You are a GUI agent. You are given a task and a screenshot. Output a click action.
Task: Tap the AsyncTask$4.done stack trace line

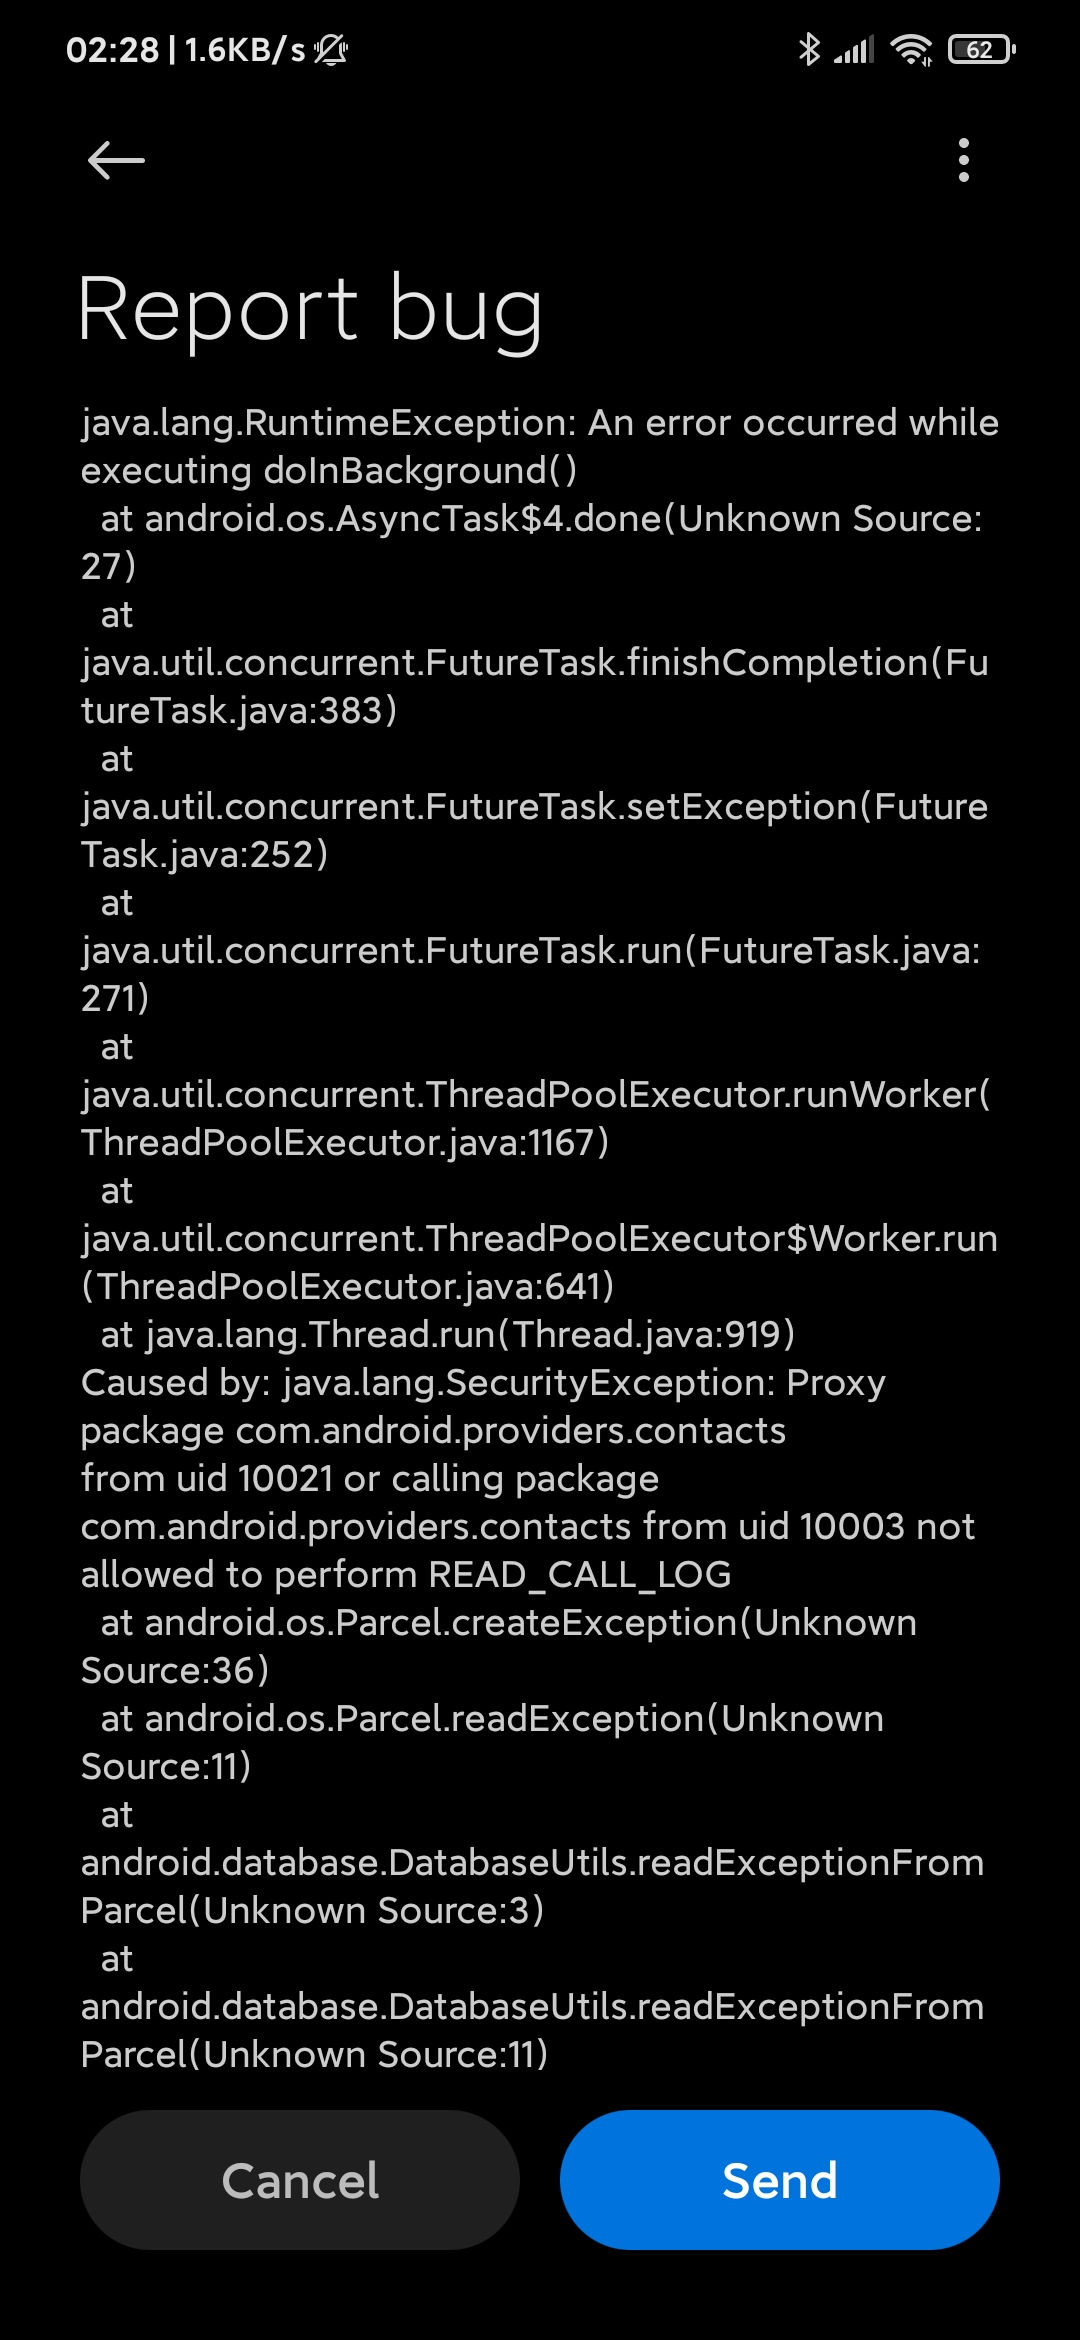[532, 542]
